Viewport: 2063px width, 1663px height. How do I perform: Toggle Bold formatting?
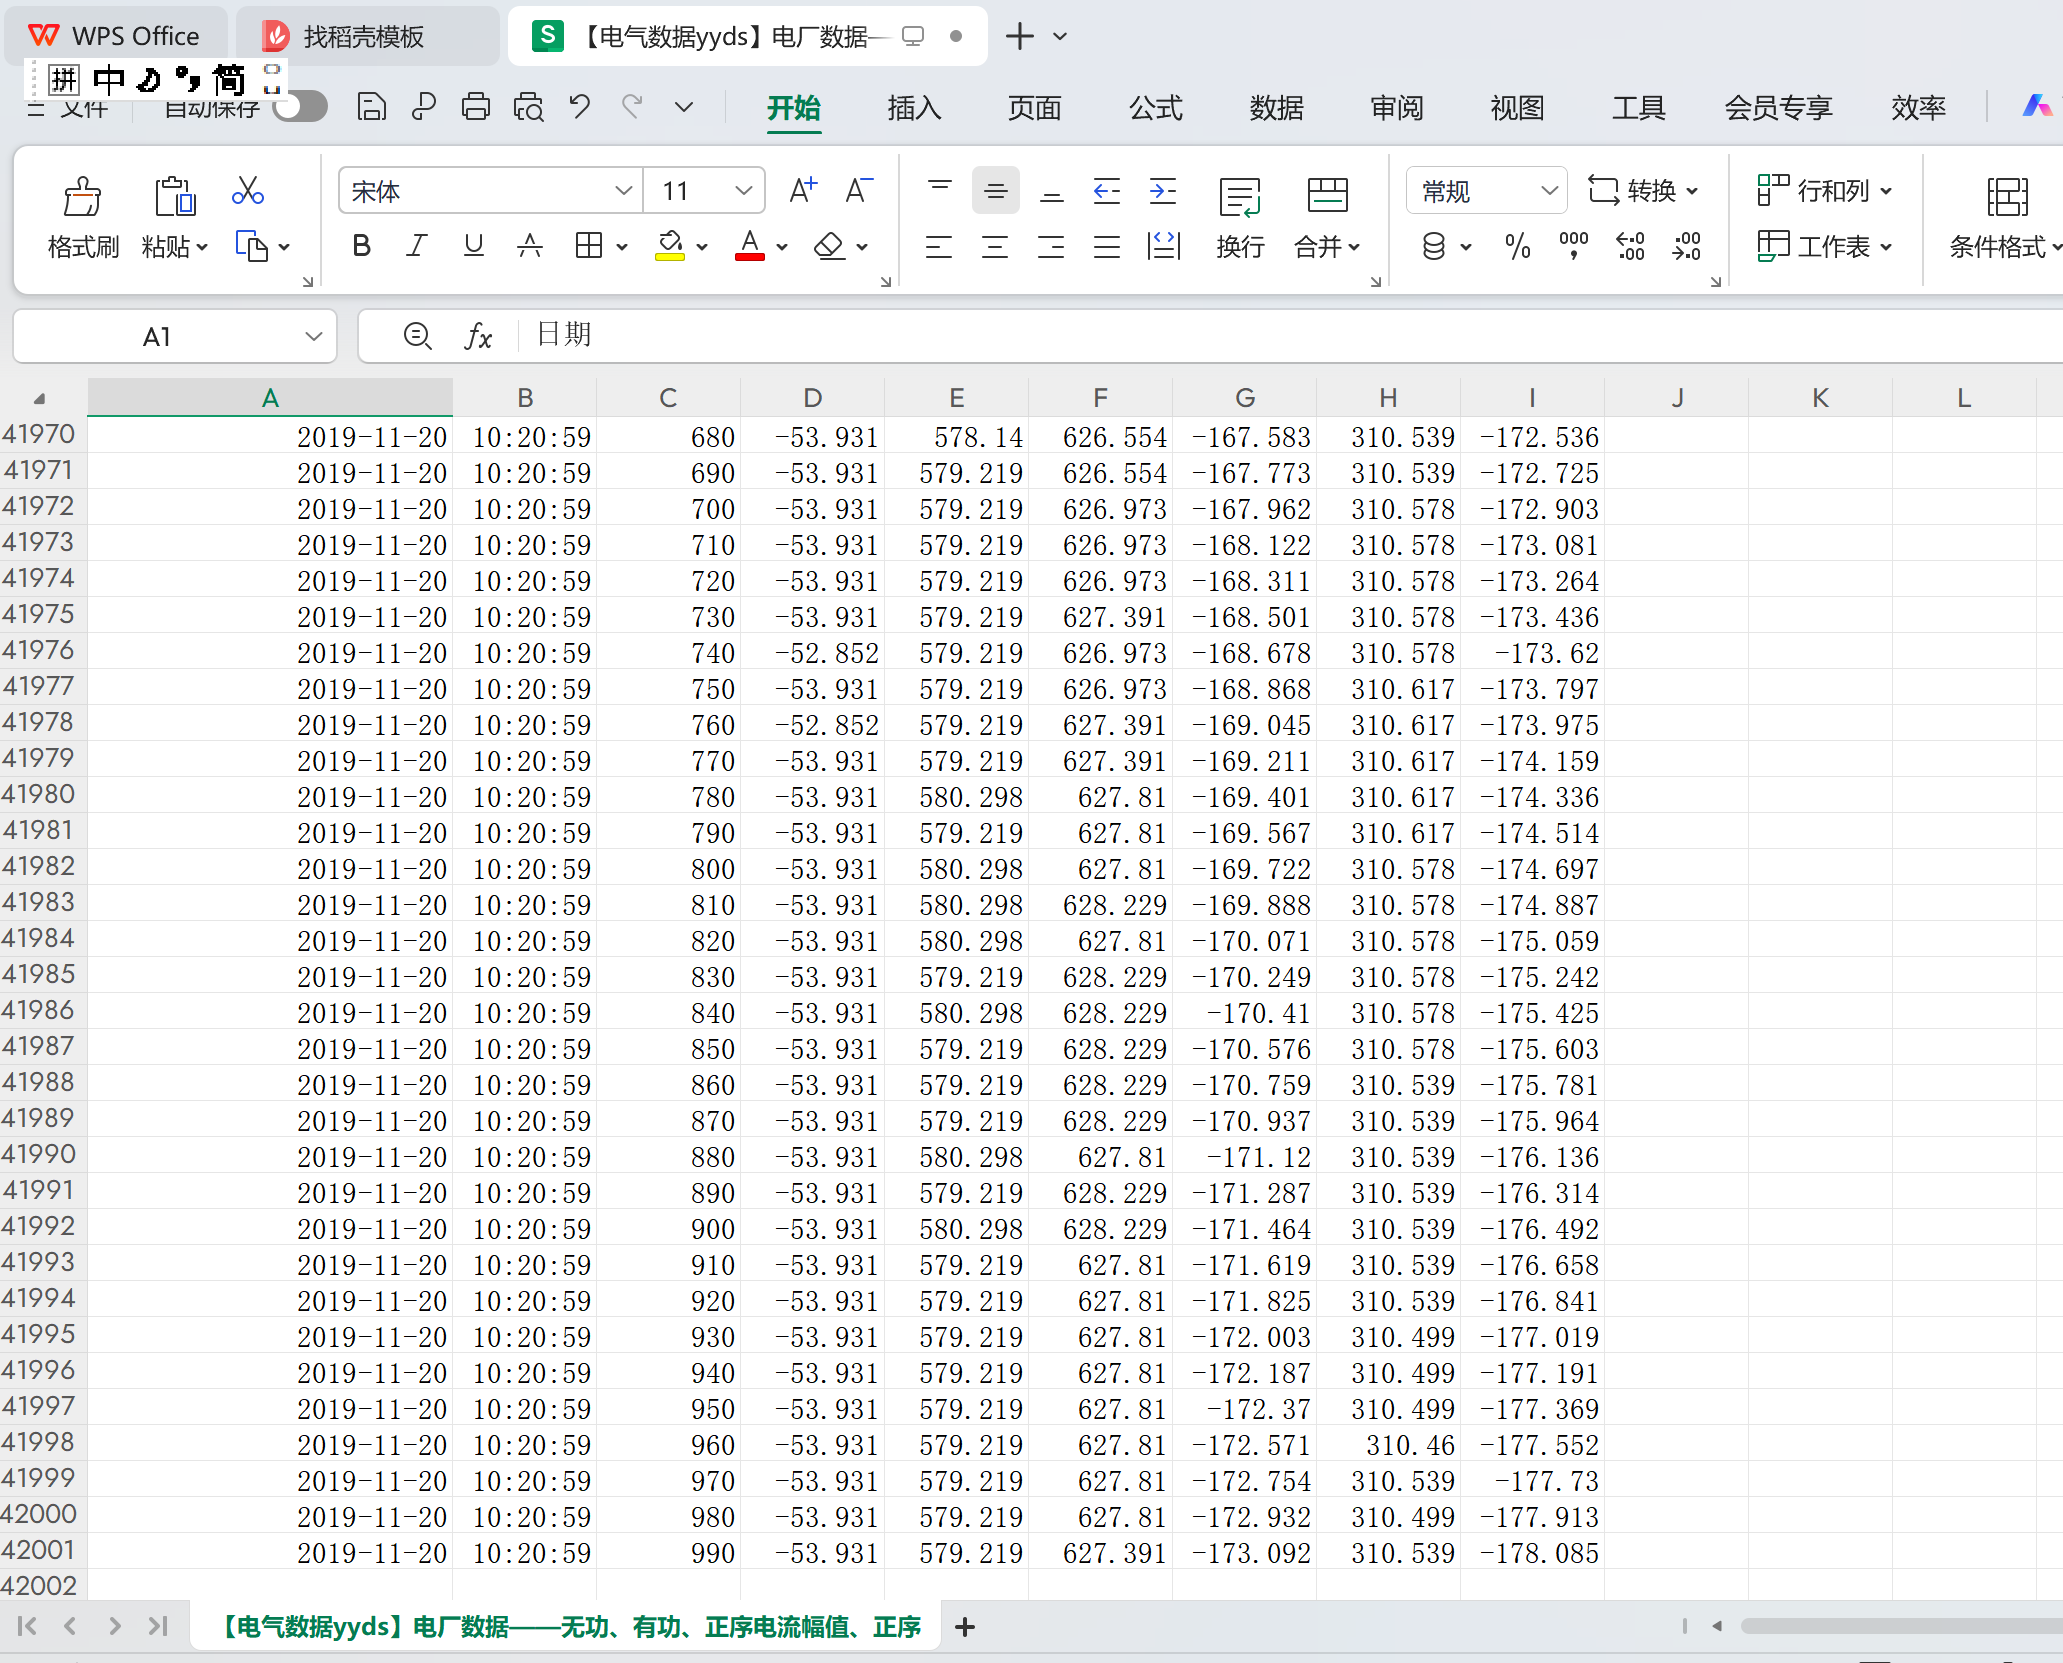click(x=361, y=246)
